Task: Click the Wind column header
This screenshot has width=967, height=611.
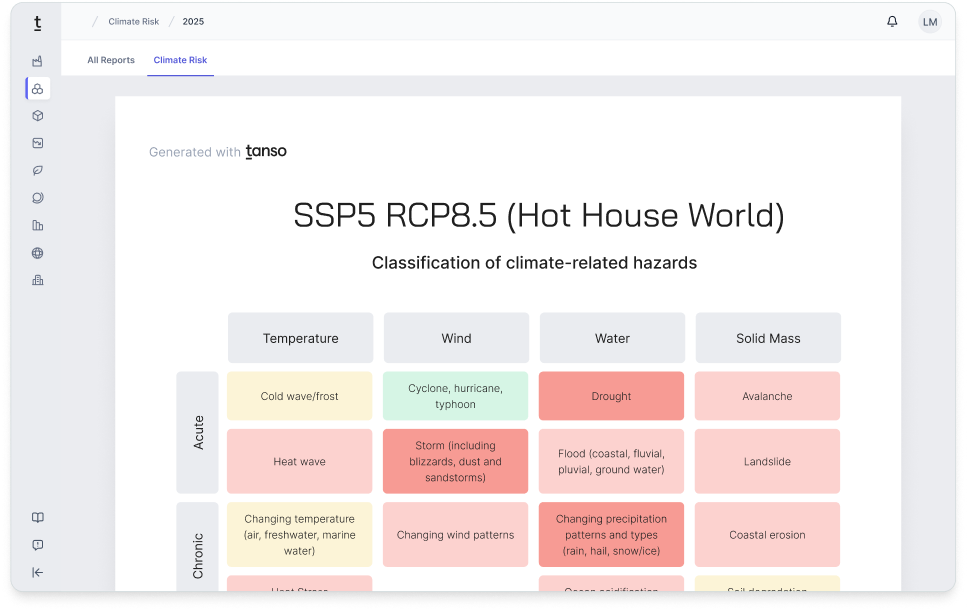Action: (456, 338)
